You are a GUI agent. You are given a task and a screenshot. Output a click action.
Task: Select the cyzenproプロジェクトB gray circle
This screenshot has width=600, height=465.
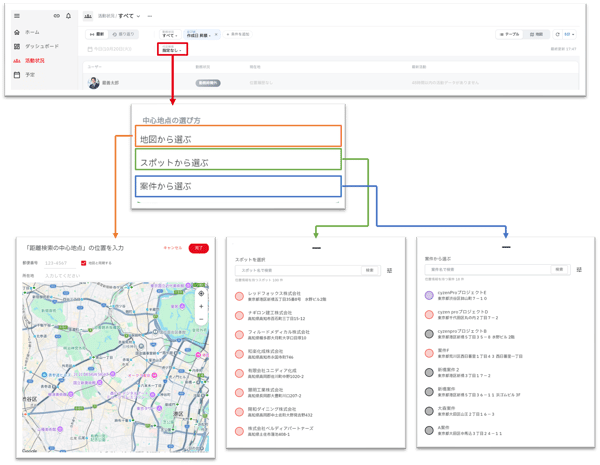tap(429, 334)
